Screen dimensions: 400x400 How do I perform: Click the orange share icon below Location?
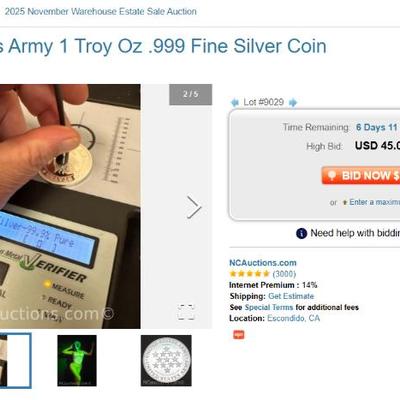(238, 335)
